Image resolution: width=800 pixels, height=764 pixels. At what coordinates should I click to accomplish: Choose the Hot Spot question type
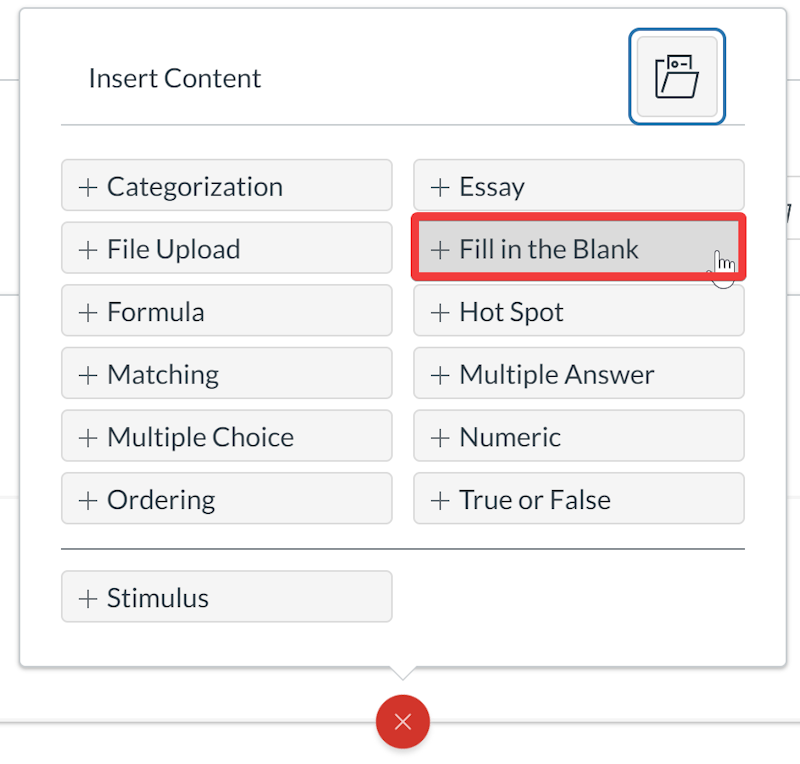pos(578,311)
